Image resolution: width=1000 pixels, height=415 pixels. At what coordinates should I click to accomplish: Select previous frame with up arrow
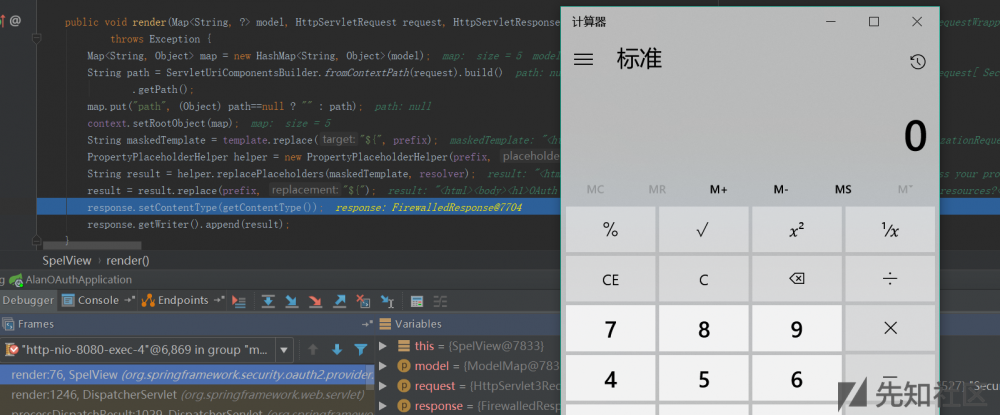312,349
